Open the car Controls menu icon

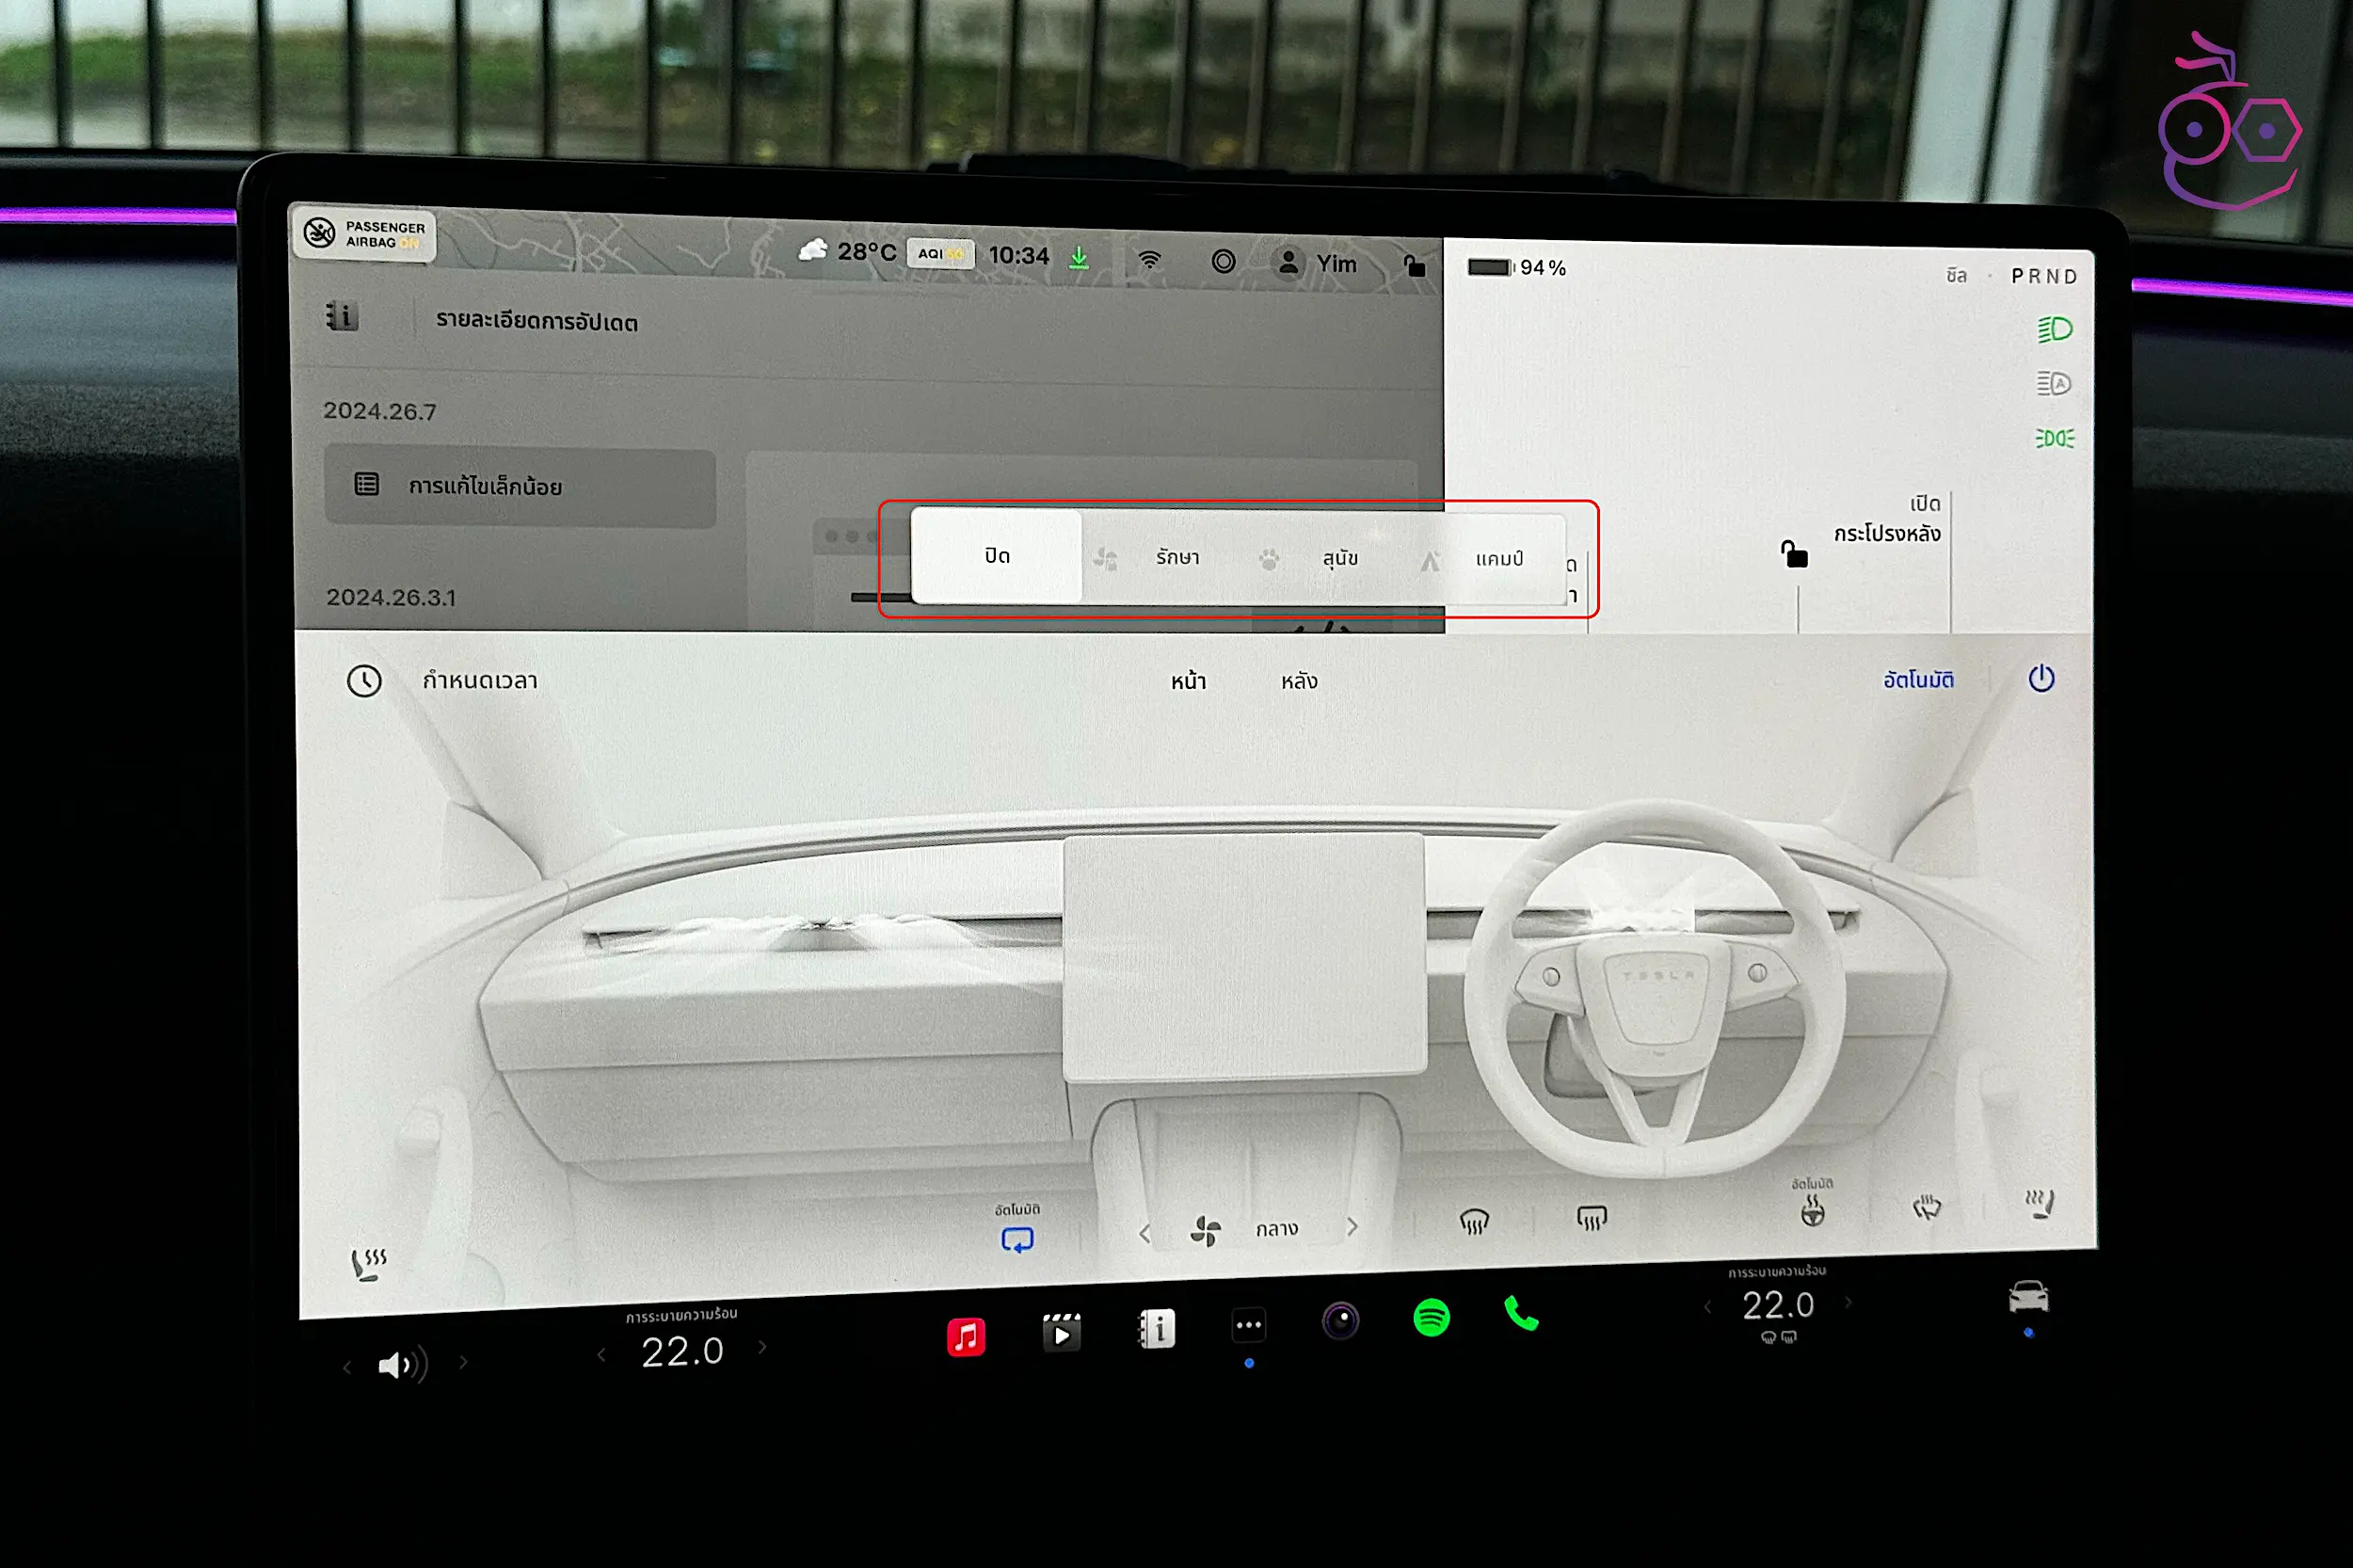2028,1297
